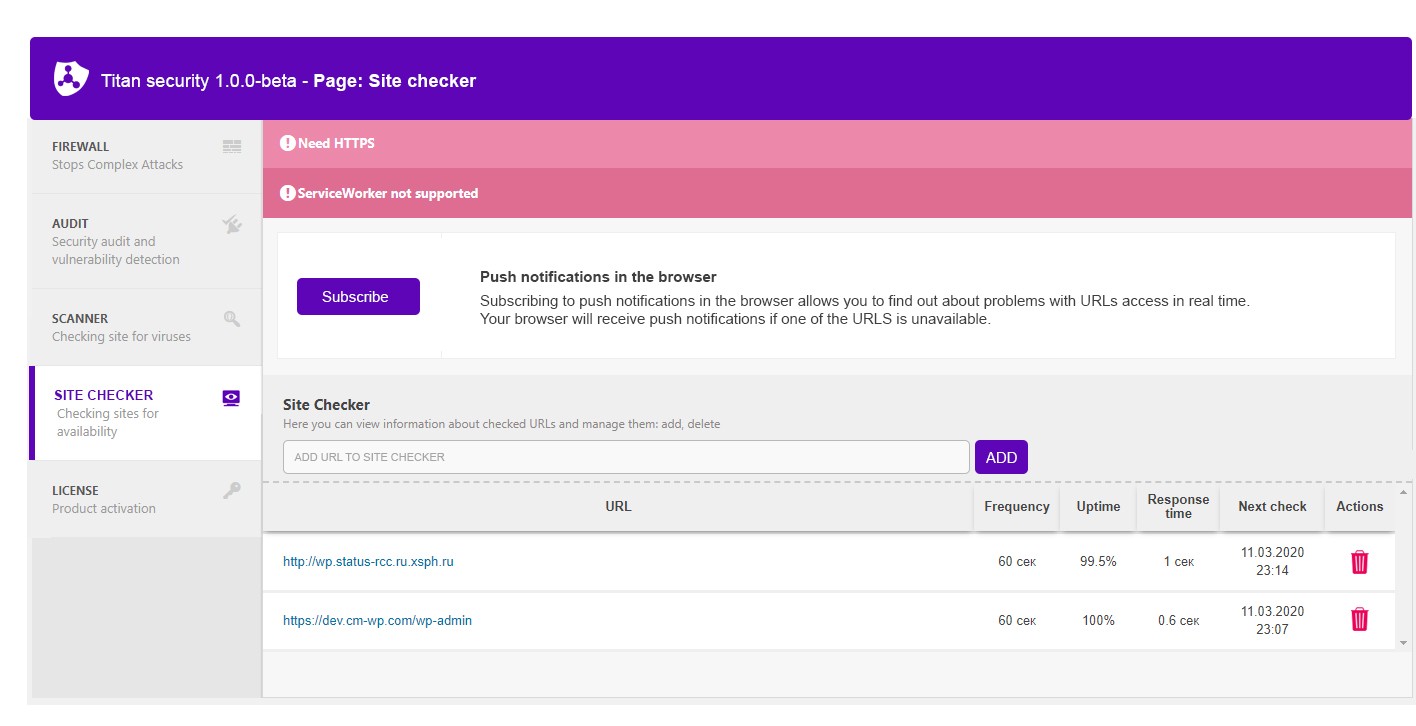Image resolution: width=1416 pixels, height=726 pixels.
Task: Open the License product activation page
Action: coord(146,499)
